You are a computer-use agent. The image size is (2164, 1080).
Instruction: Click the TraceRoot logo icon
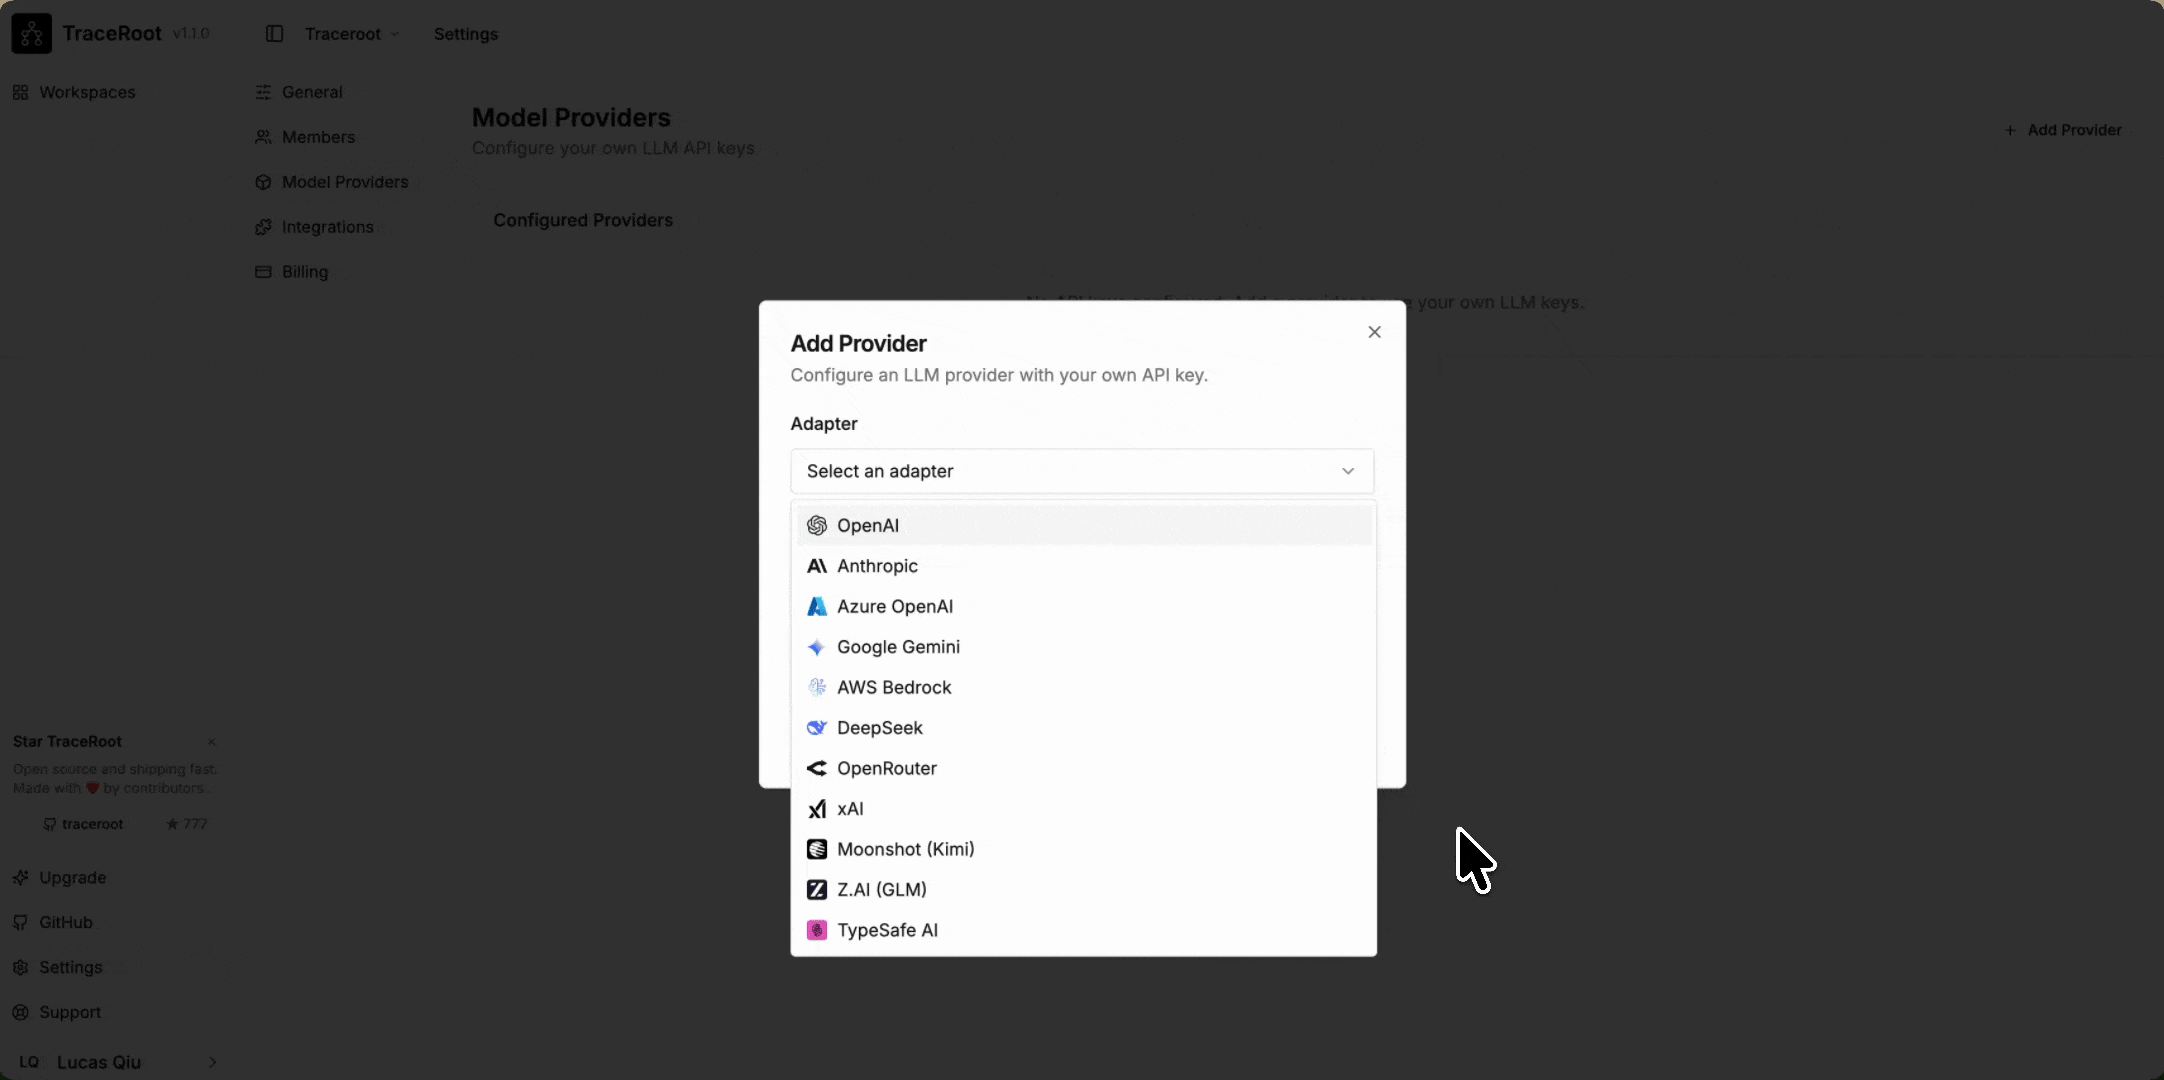(31, 34)
